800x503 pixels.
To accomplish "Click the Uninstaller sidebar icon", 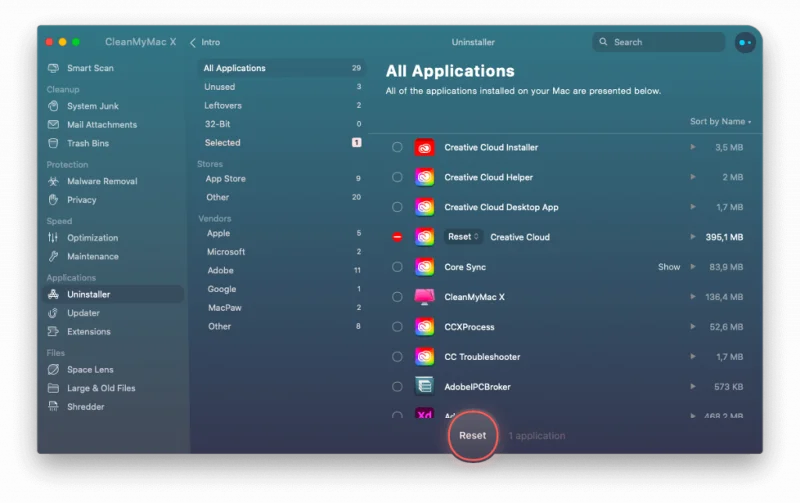I will click(x=53, y=294).
